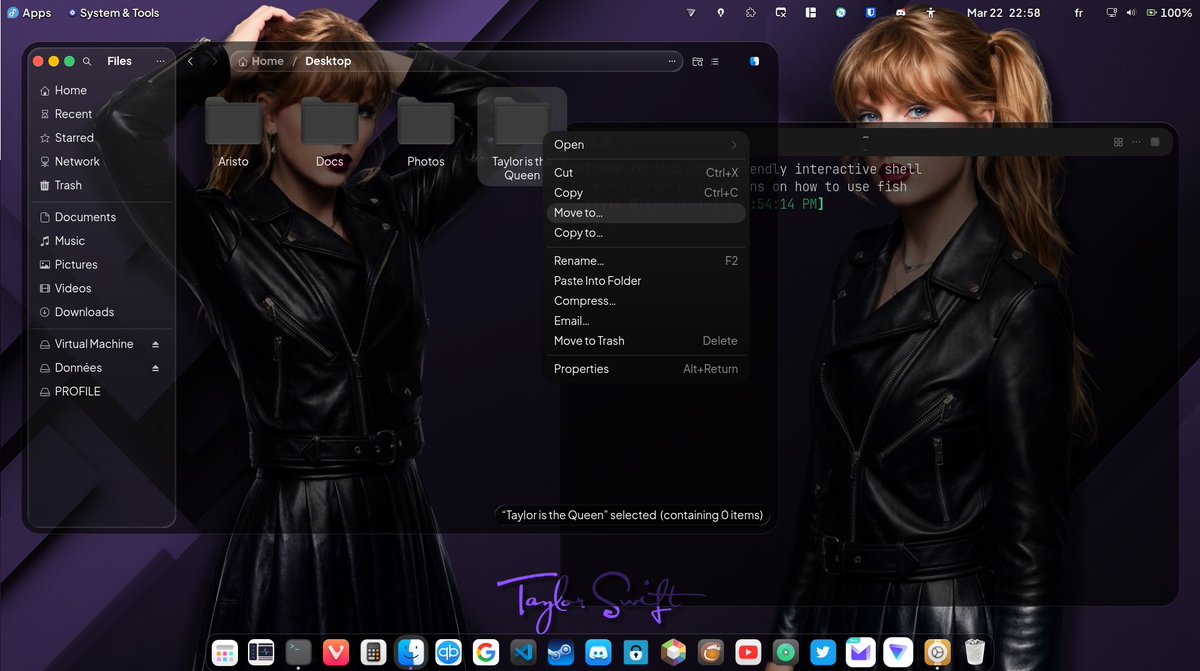Open YouTube from the dock

747,652
